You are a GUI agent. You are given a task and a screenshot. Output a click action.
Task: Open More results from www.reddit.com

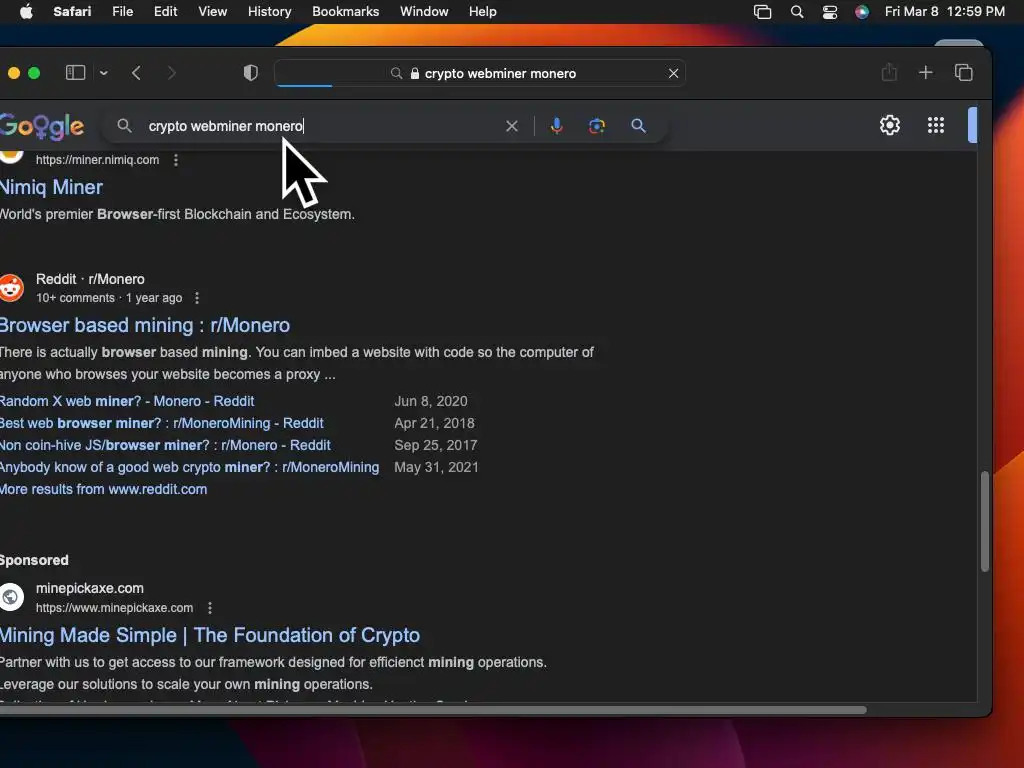click(103, 489)
